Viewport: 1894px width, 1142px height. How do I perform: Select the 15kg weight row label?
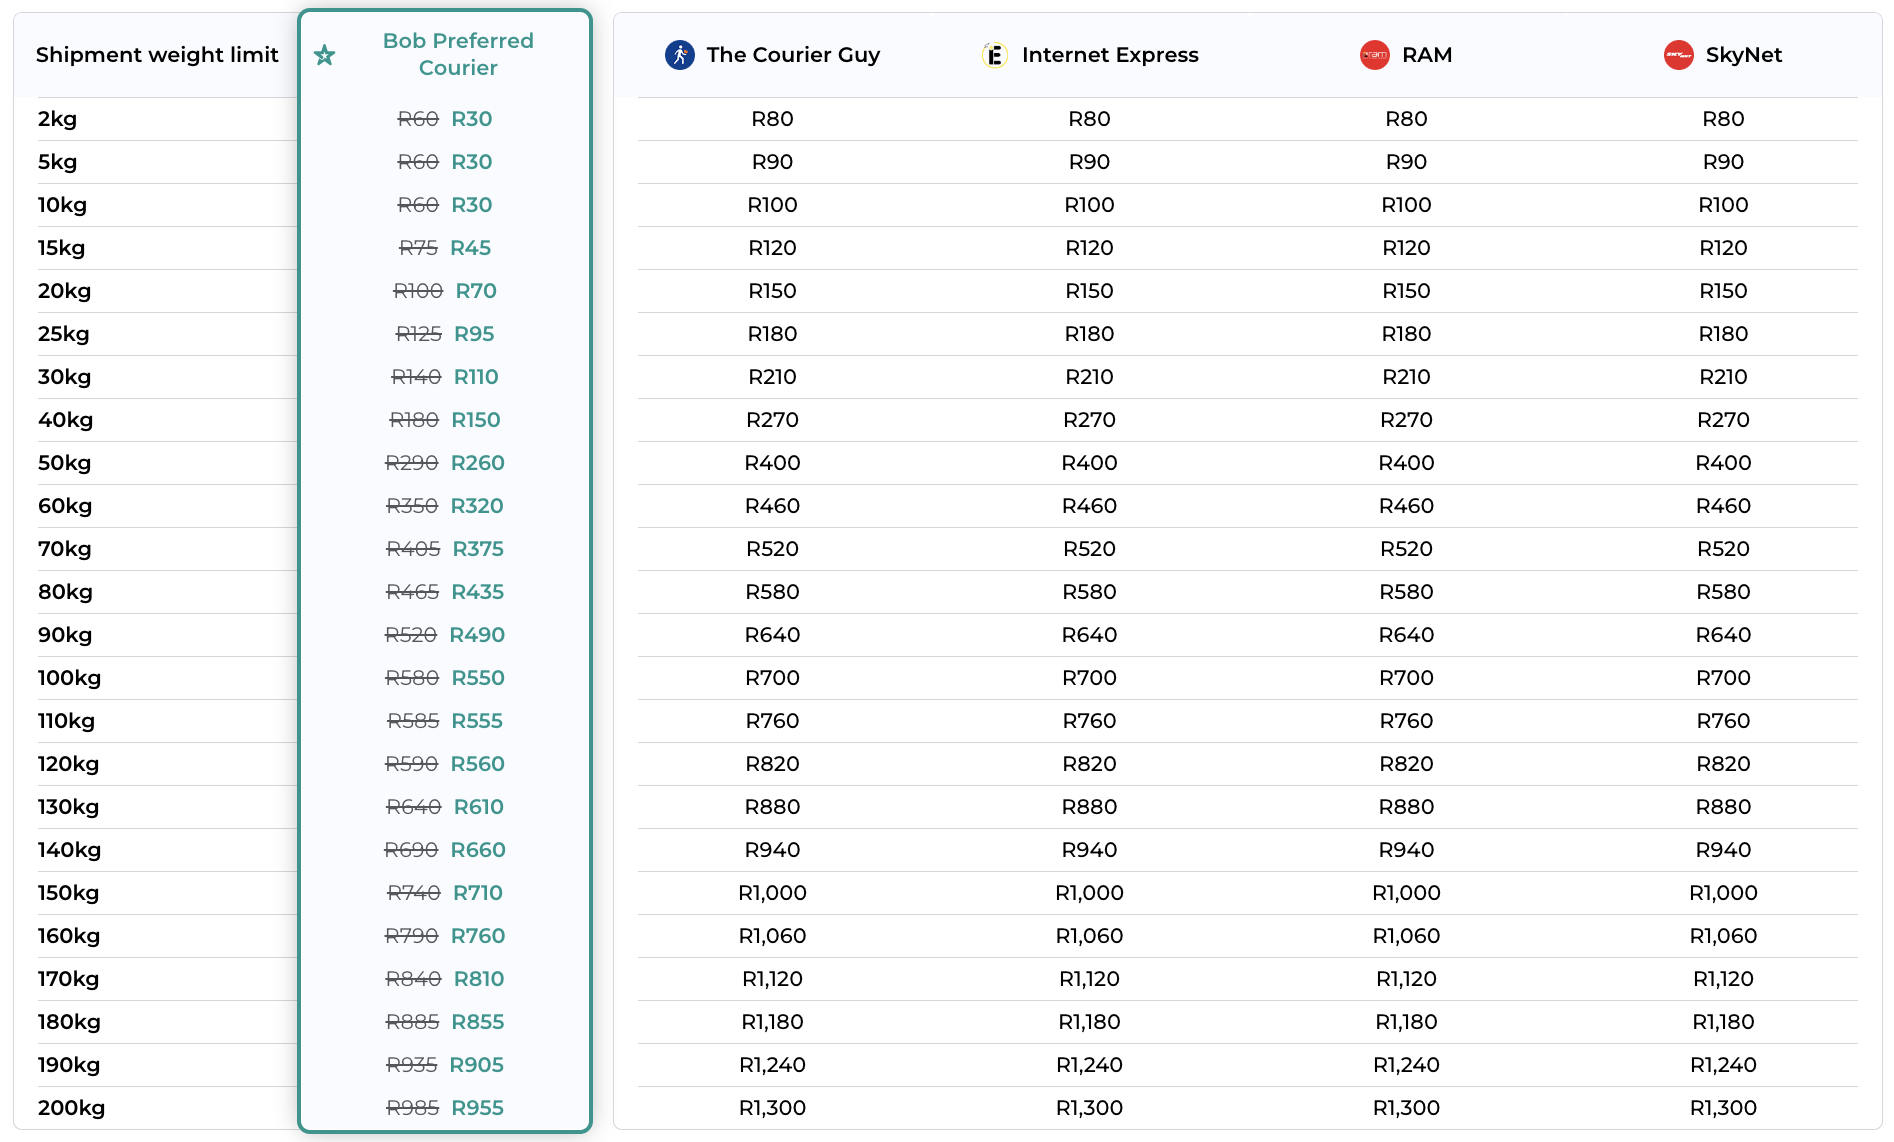point(61,248)
